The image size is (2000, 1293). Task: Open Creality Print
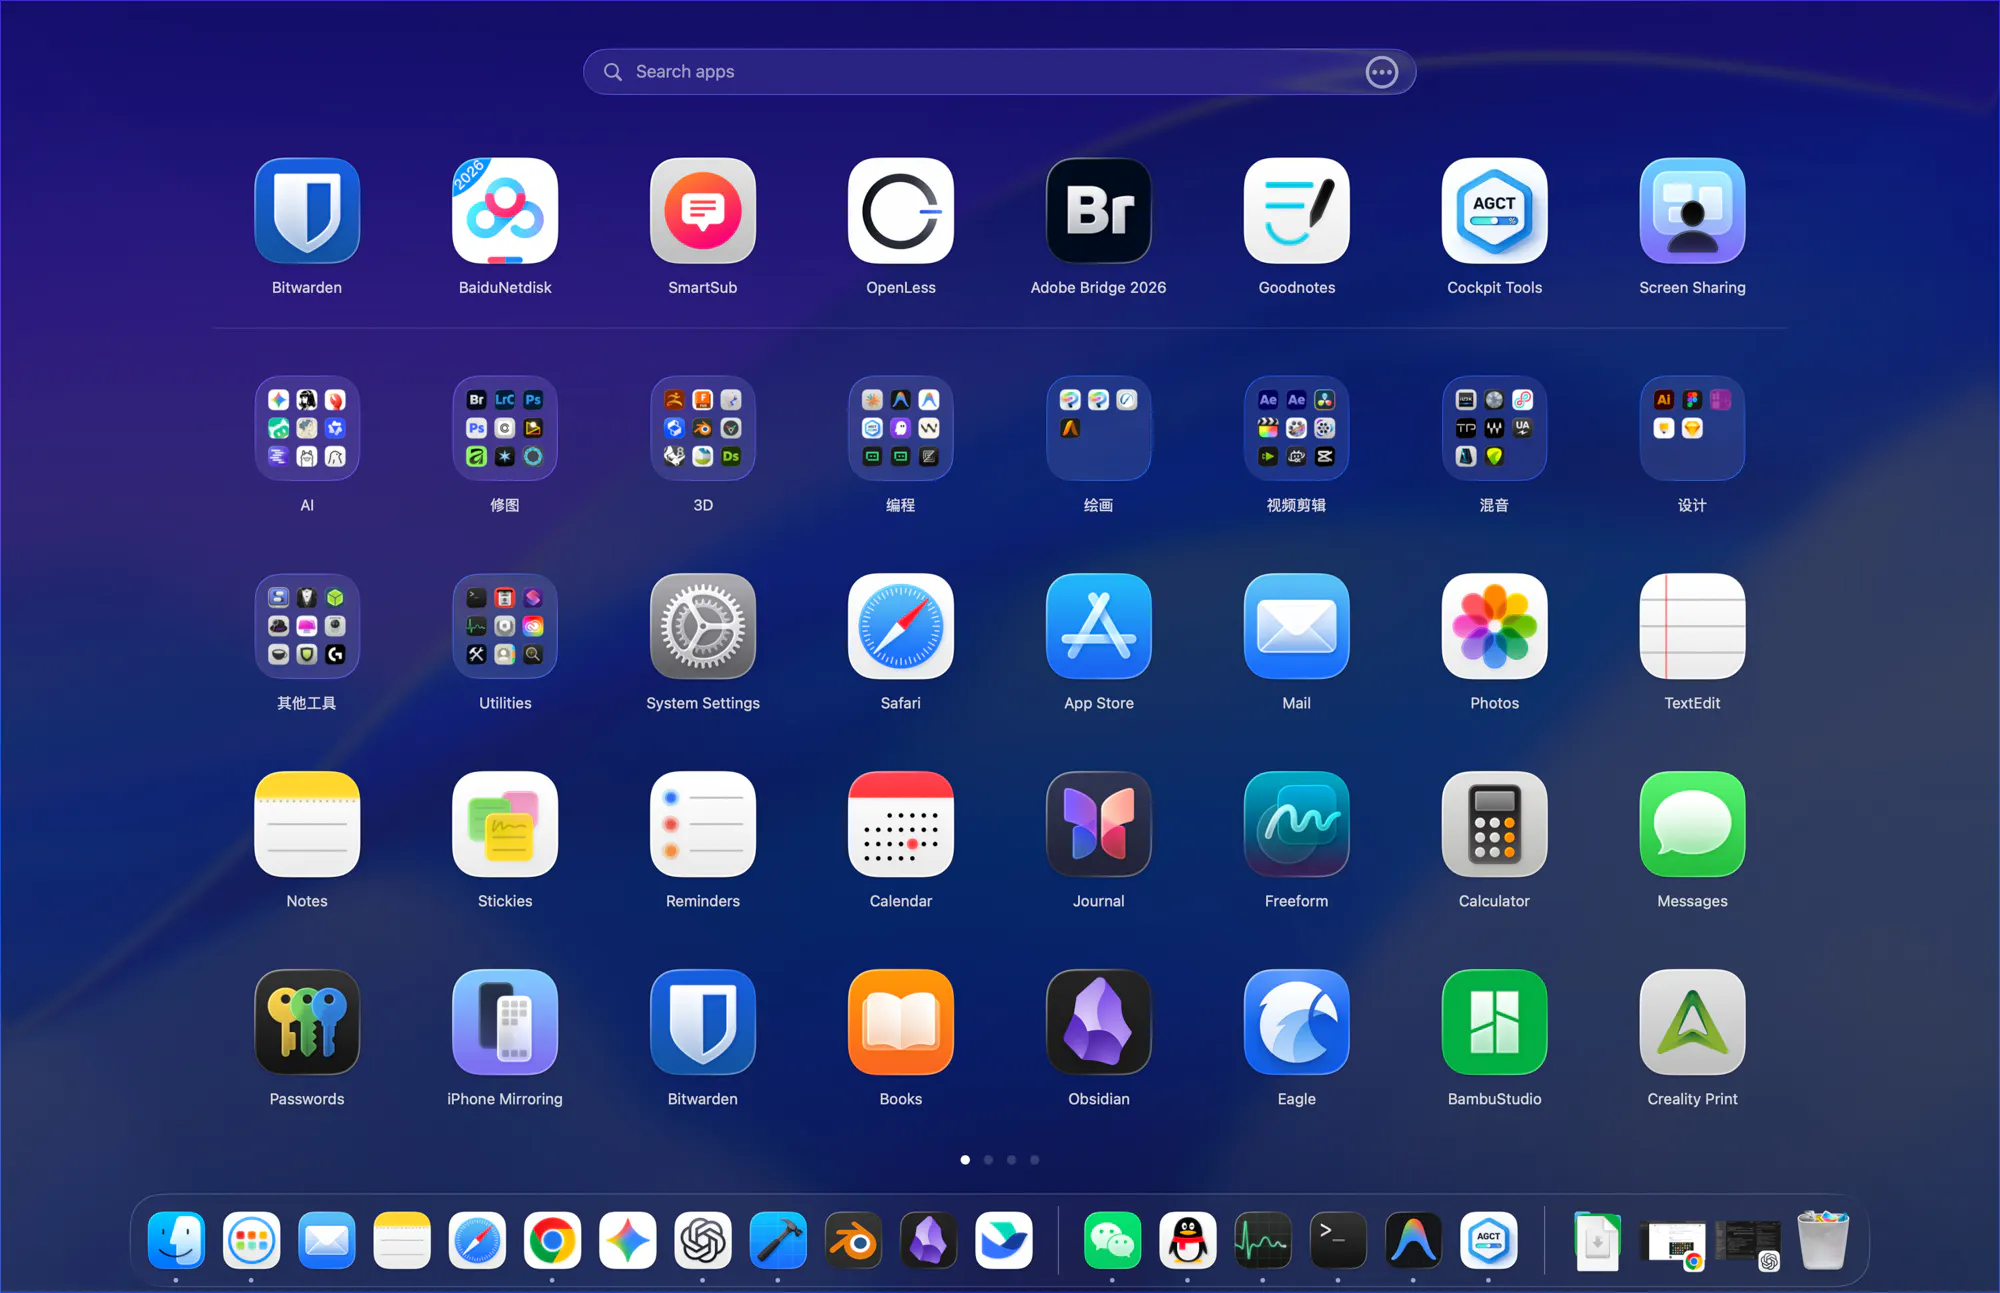pos(1693,1022)
